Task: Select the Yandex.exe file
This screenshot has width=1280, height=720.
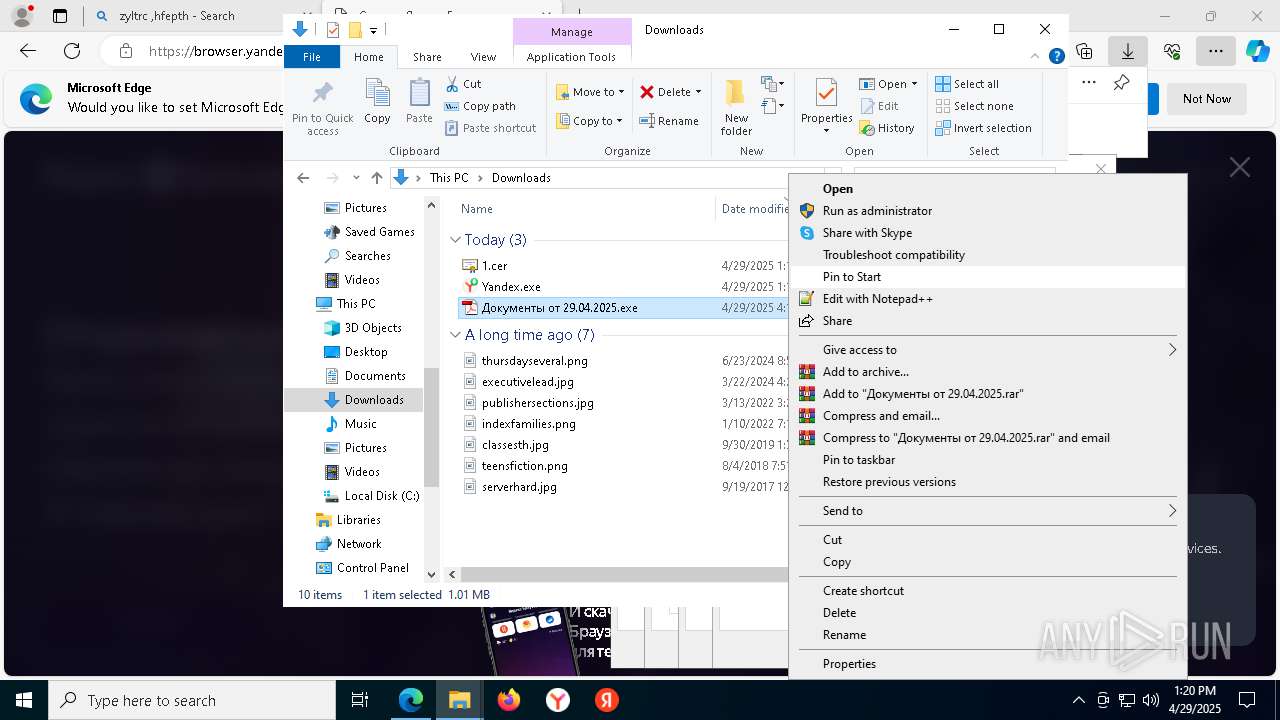Action: [x=510, y=287]
